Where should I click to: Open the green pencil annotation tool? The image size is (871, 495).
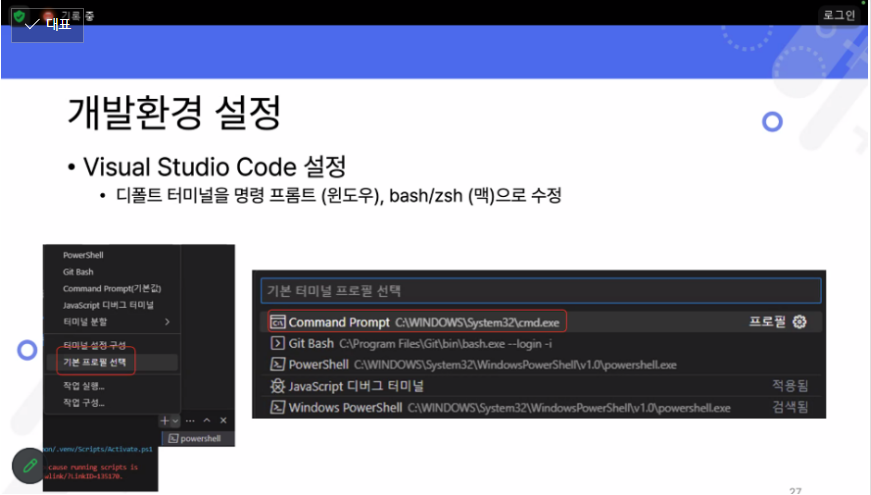point(29,466)
